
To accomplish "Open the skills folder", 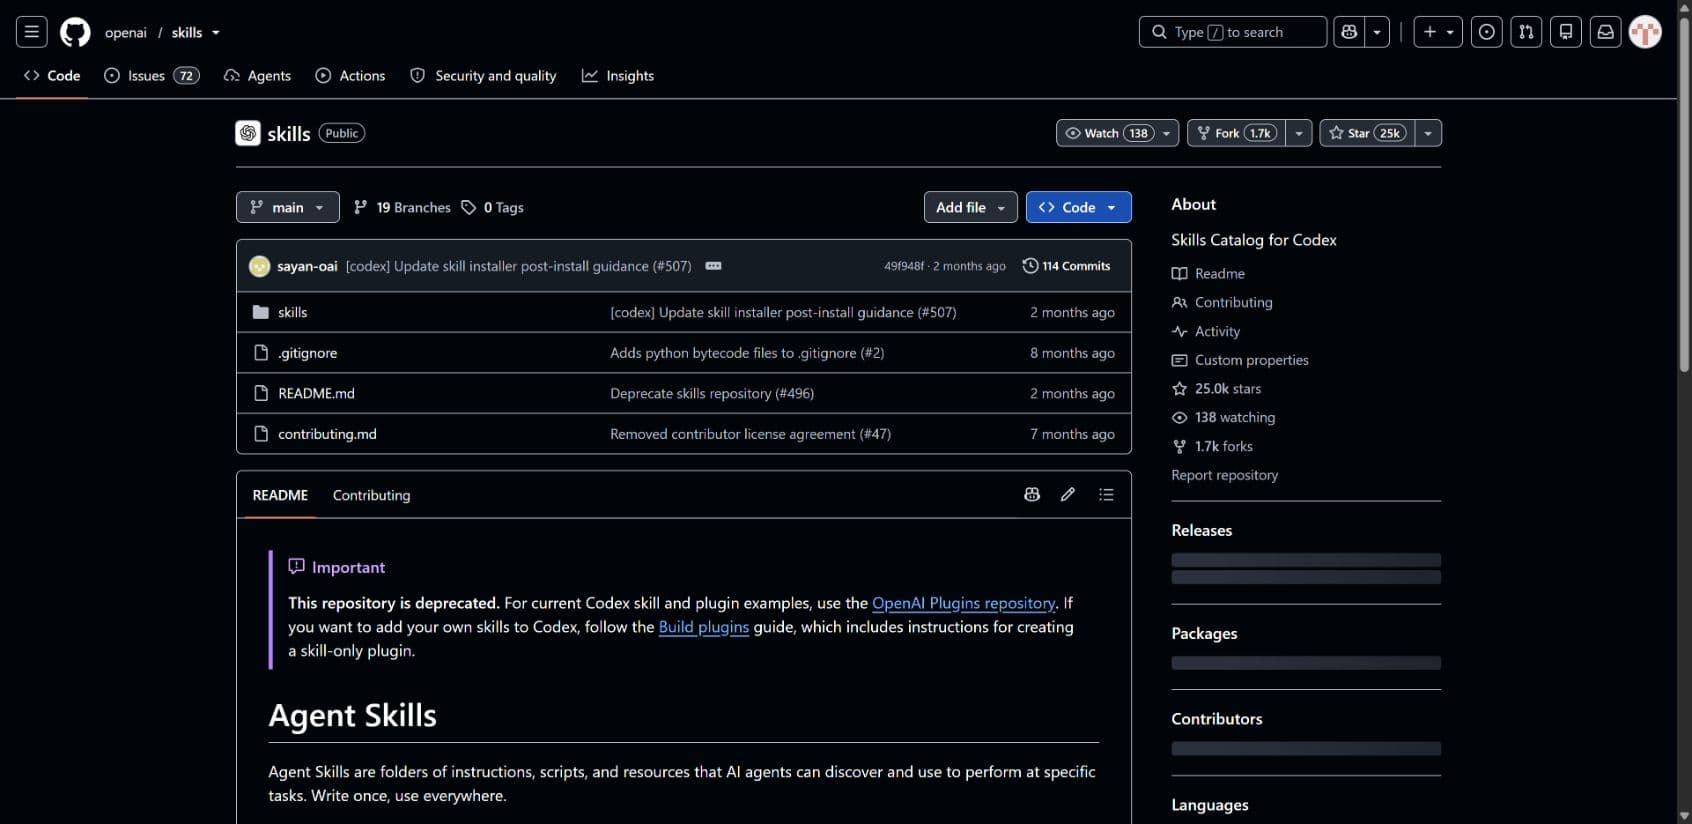I will (292, 312).
